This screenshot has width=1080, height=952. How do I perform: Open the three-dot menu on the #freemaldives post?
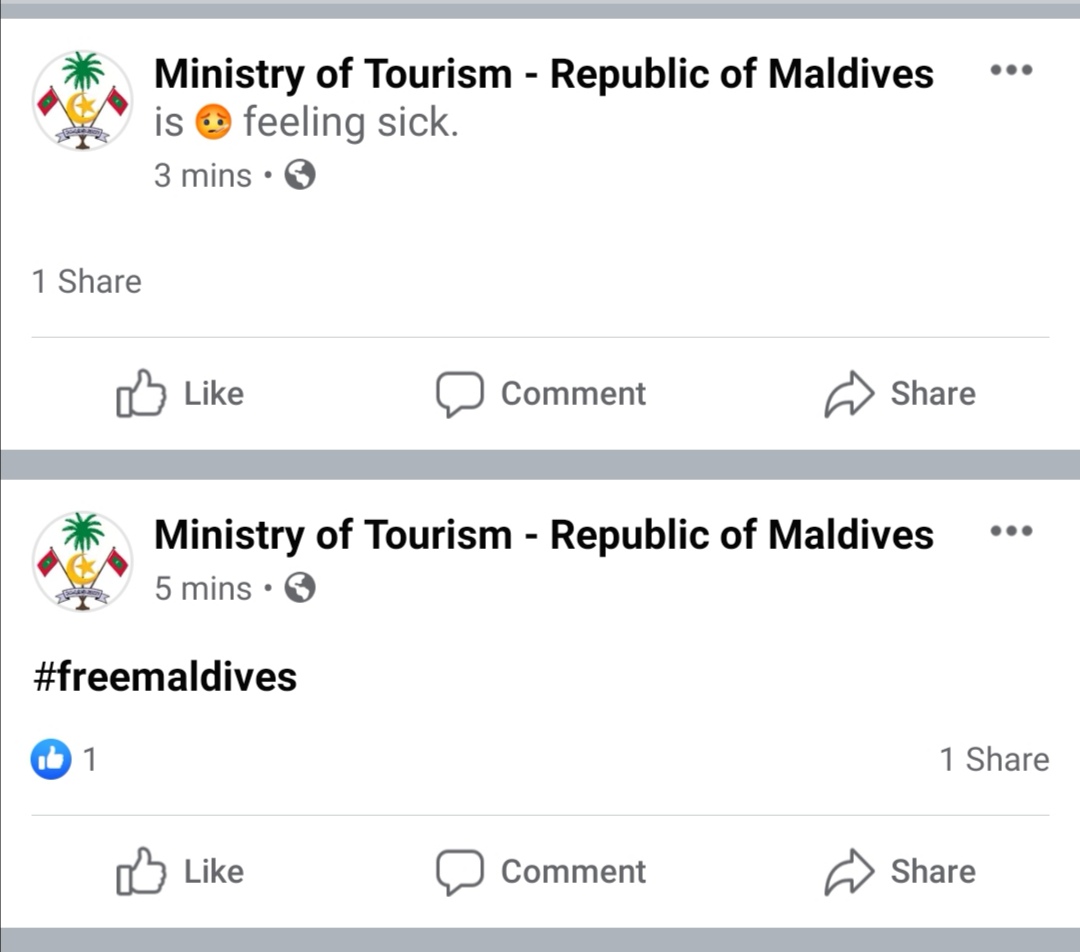1011,531
